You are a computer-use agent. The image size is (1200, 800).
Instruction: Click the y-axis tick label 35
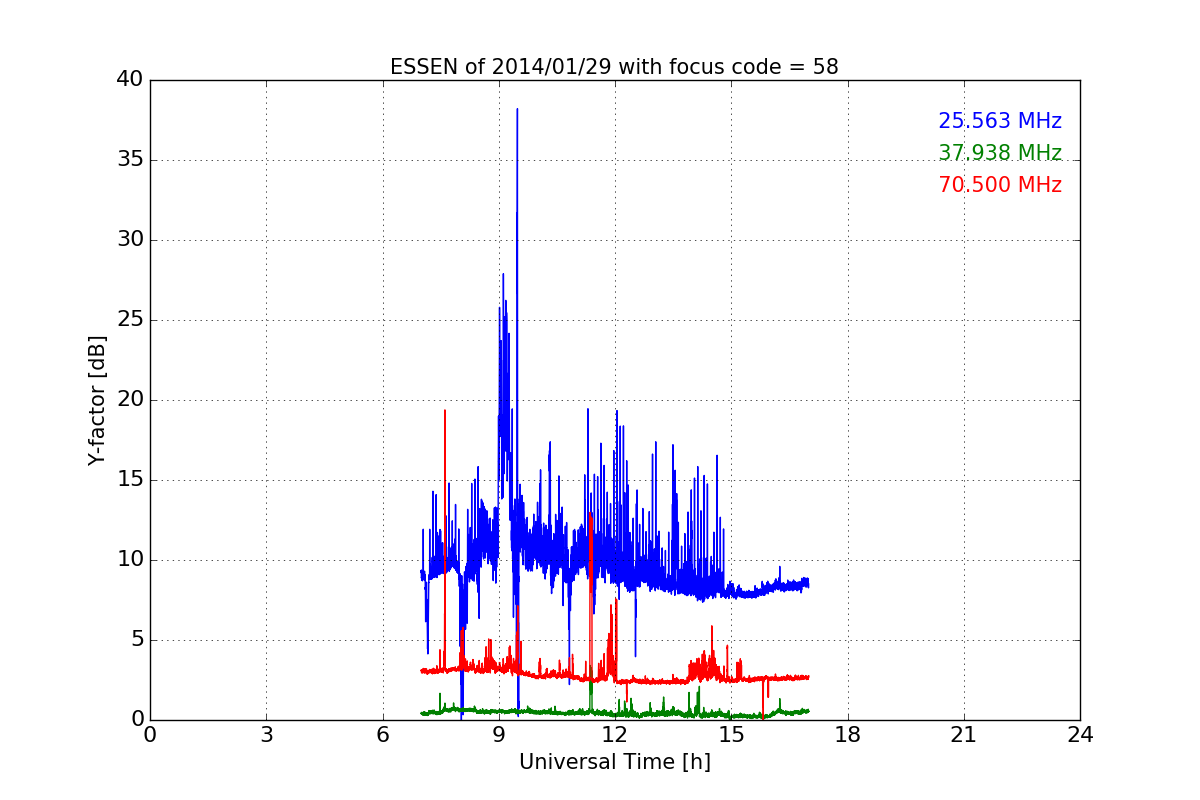129,160
